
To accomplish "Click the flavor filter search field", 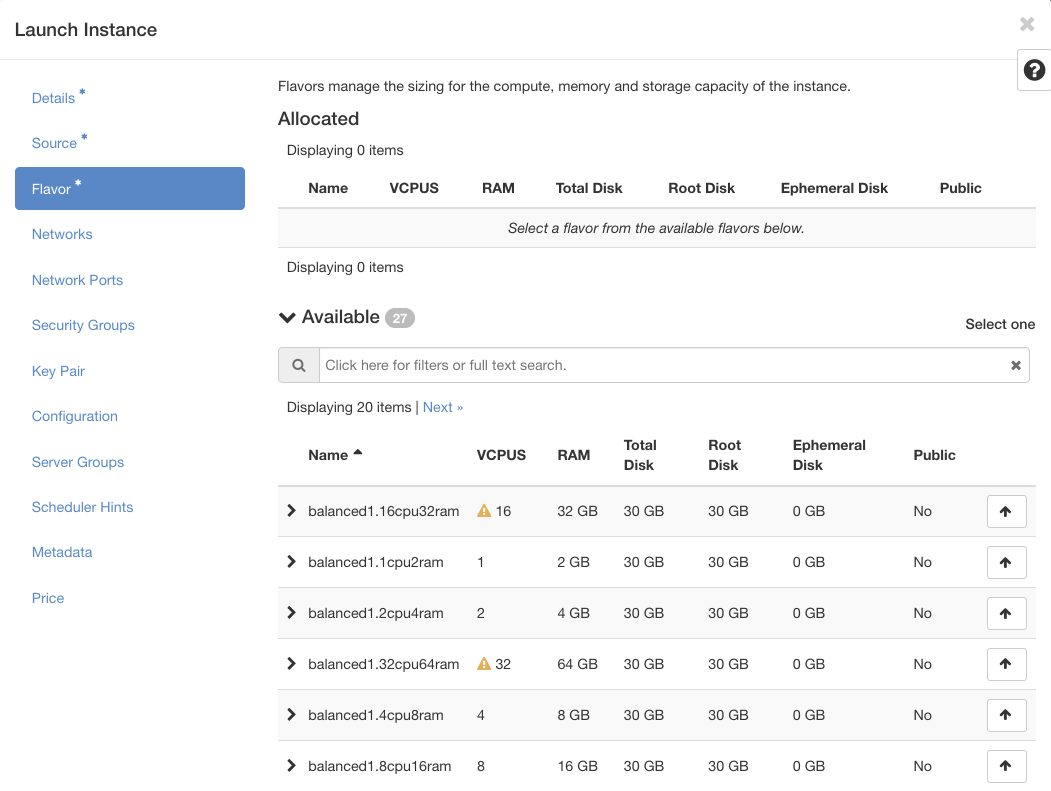I will 660,366.
